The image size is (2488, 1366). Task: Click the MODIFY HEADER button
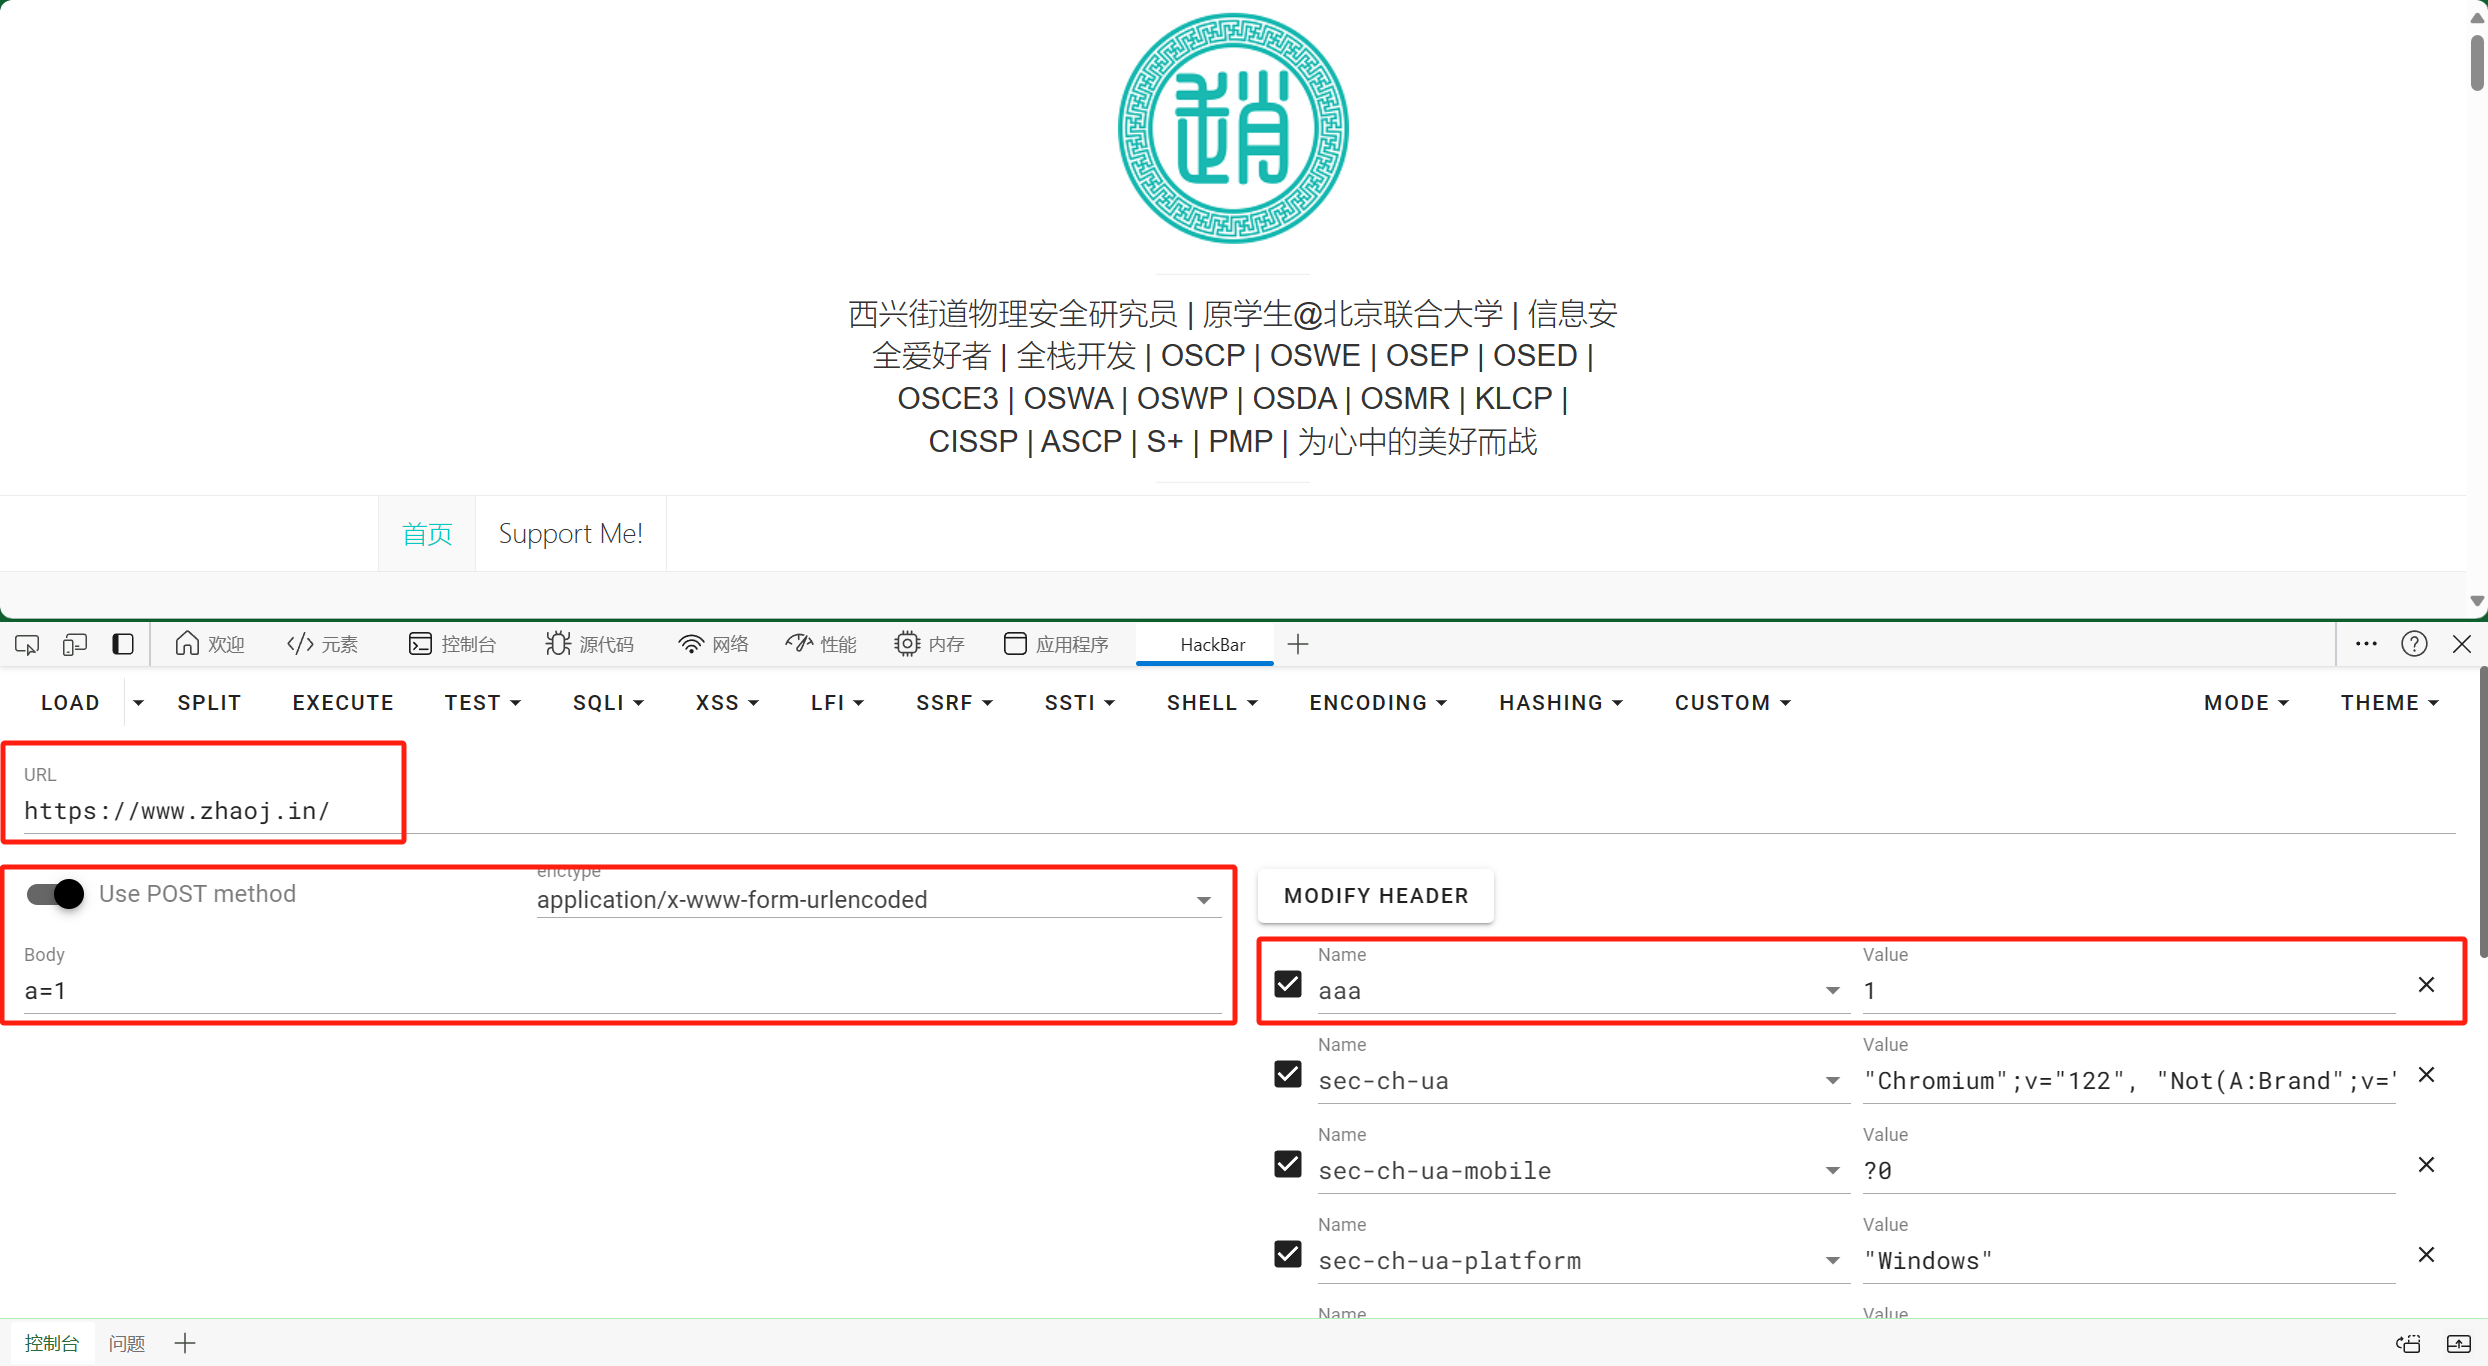(x=1376, y=896)
